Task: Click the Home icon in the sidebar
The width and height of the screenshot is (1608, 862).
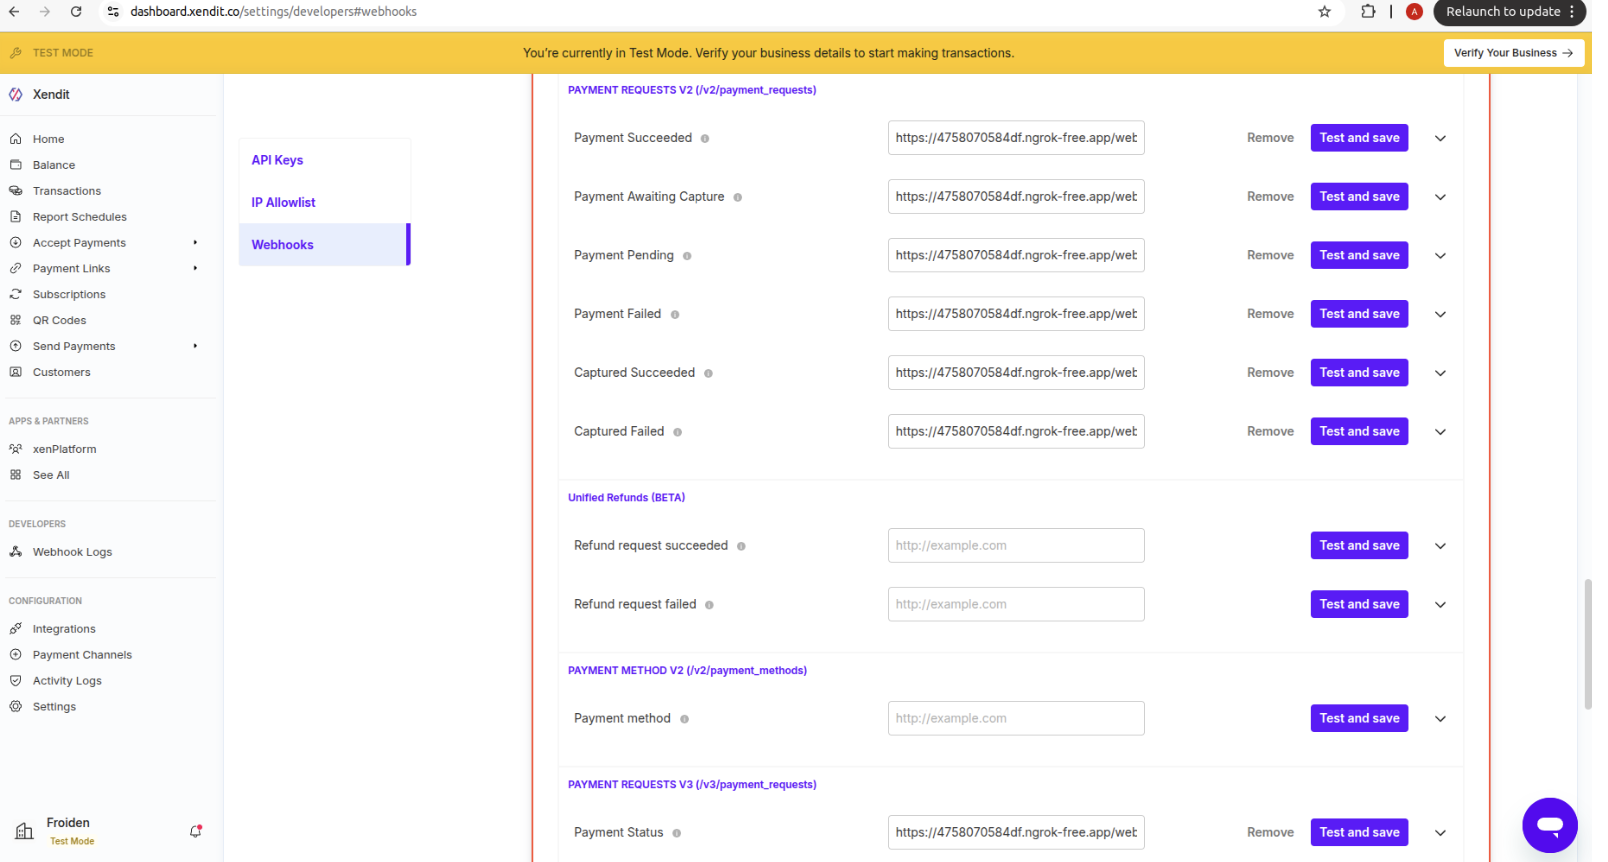Action: click(15, 139)
